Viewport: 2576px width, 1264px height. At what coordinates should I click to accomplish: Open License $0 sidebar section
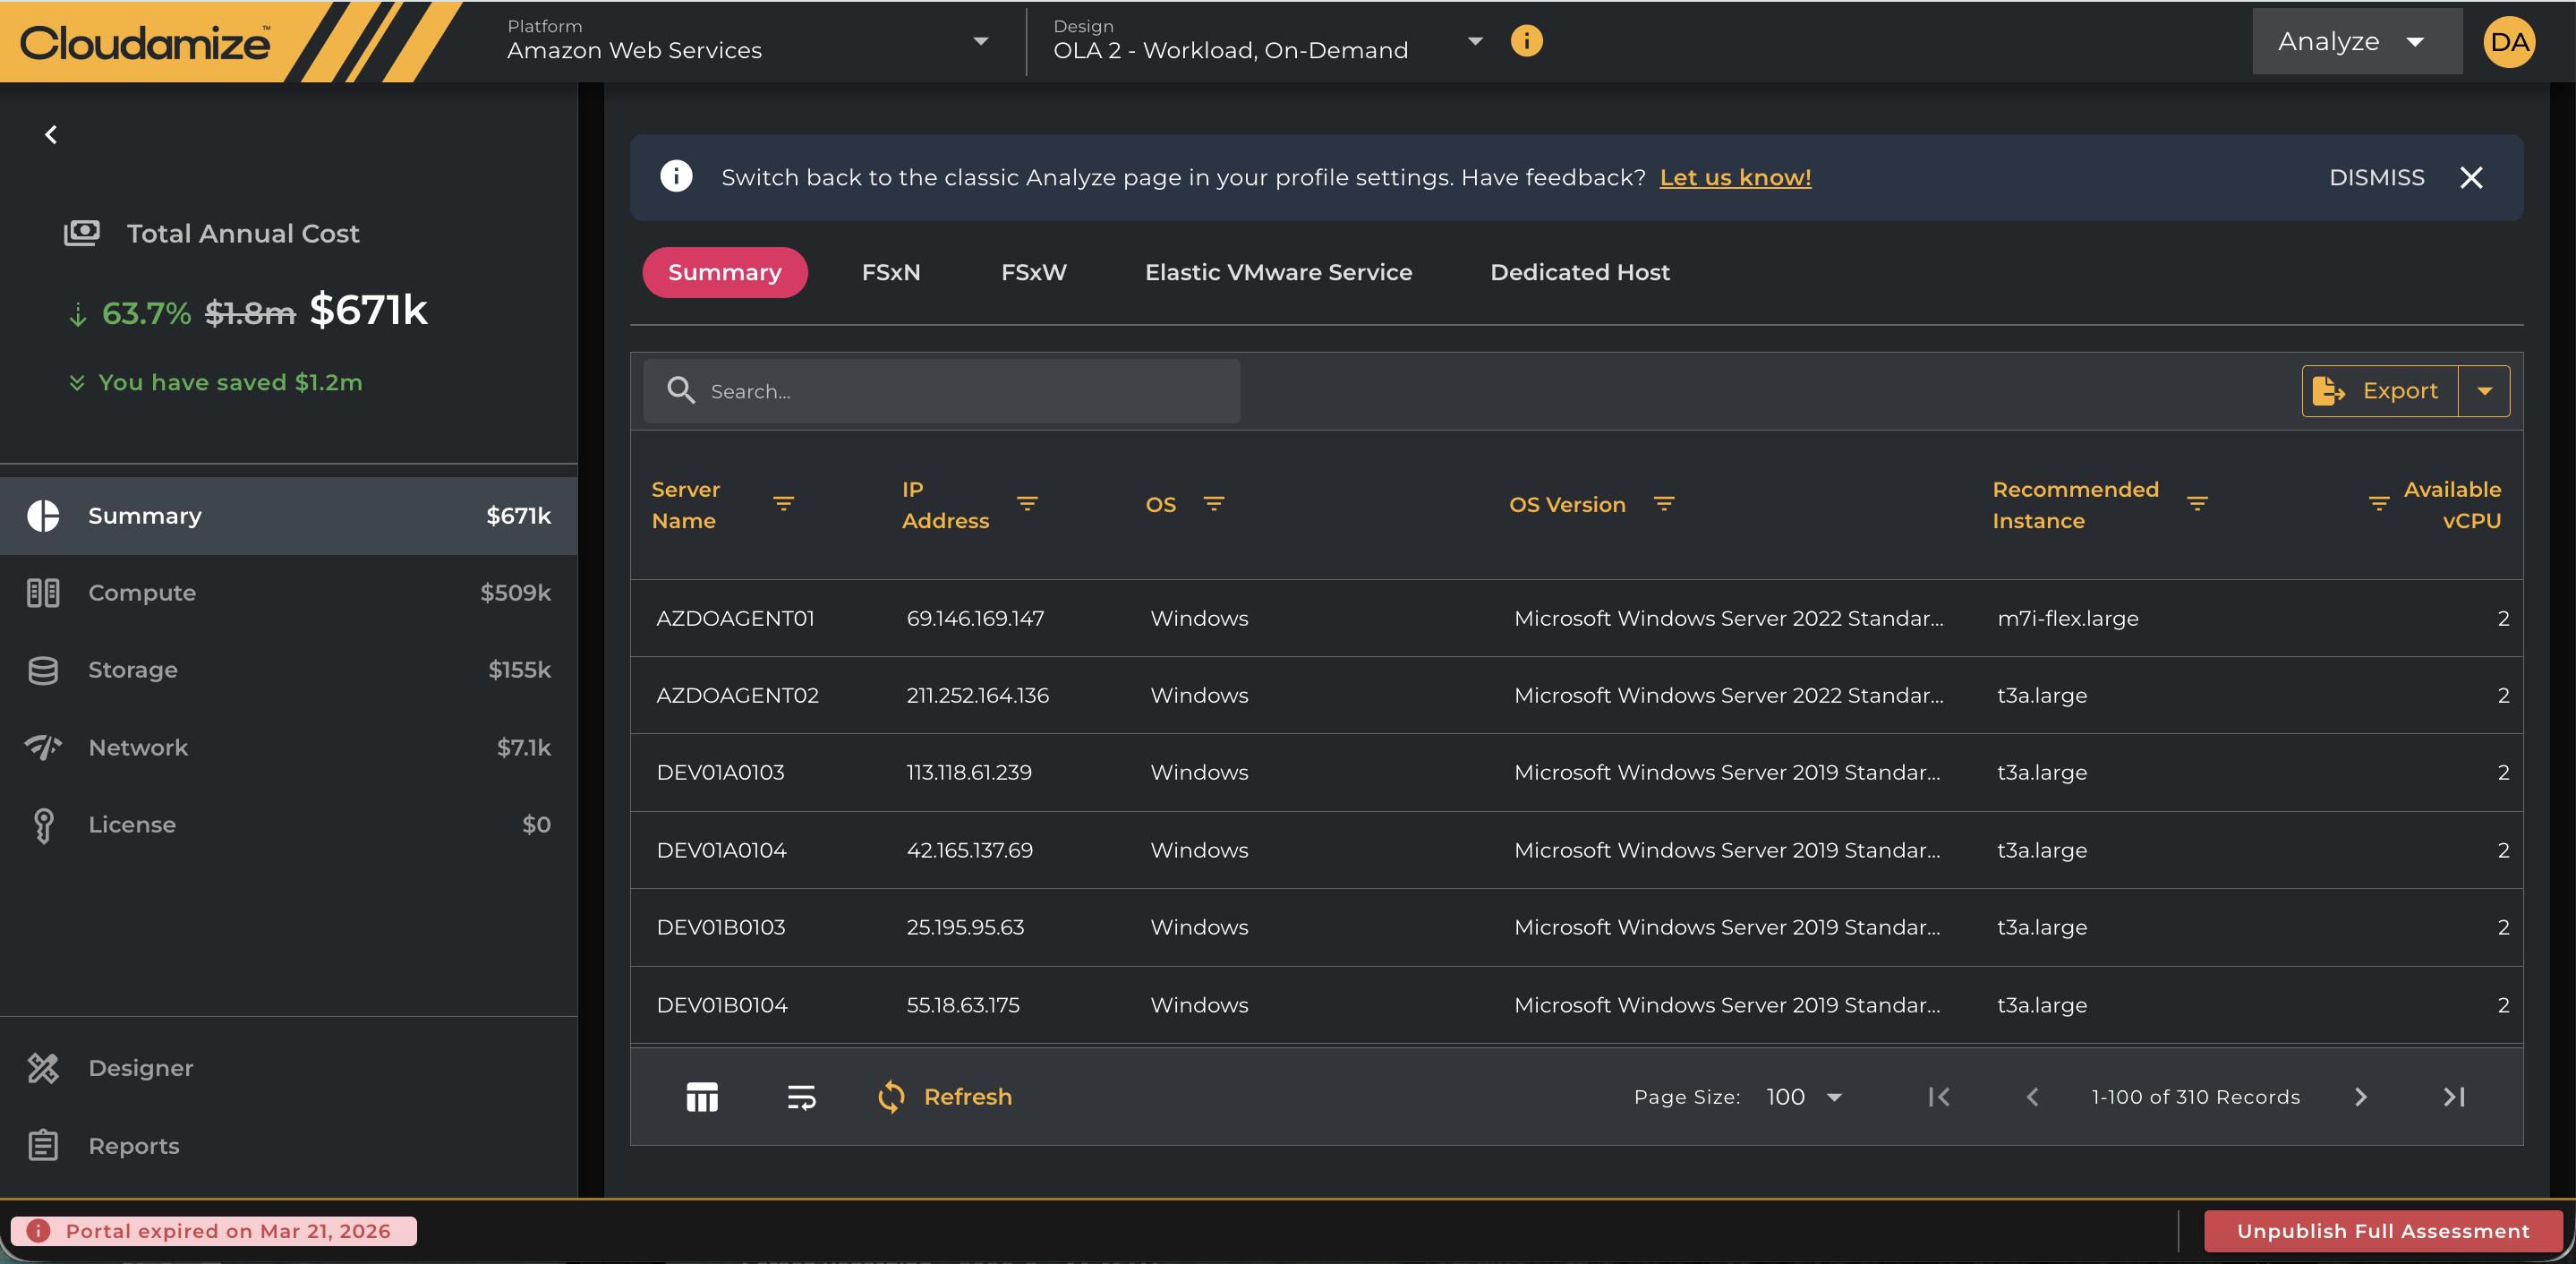(289, 825)
